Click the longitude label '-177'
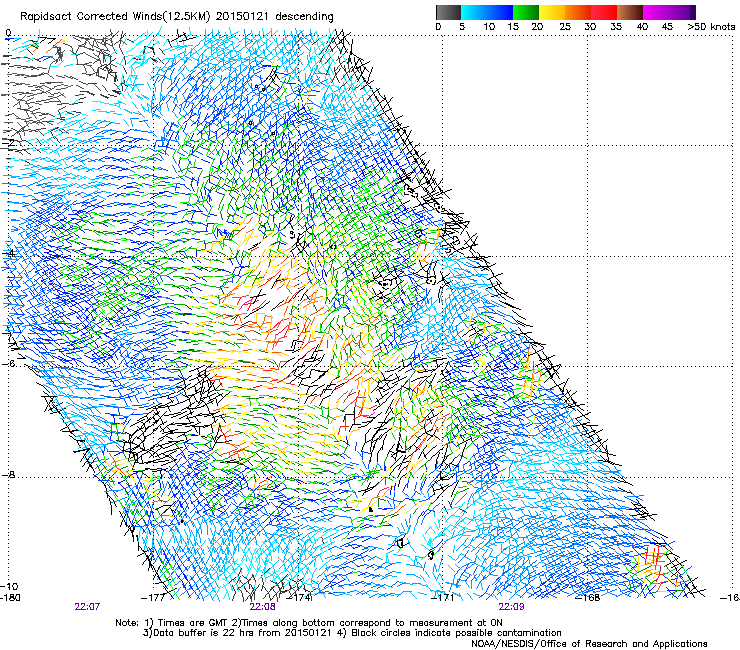Viewport: 740px width, 650px height. (x=153, y=597)
